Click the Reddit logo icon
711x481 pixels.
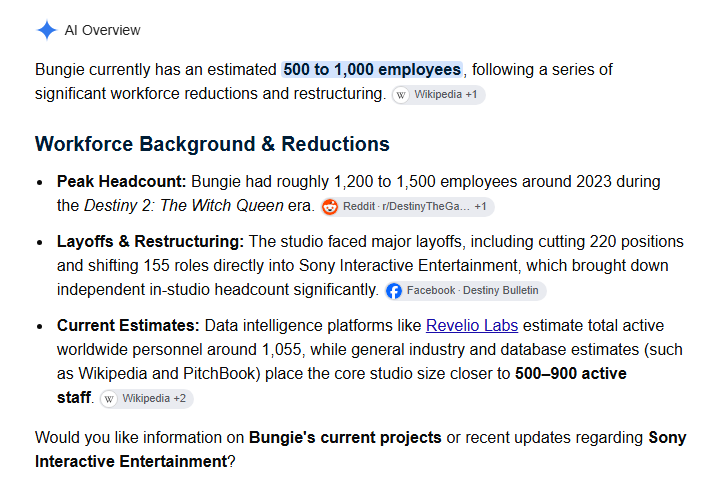coord(330,207)
